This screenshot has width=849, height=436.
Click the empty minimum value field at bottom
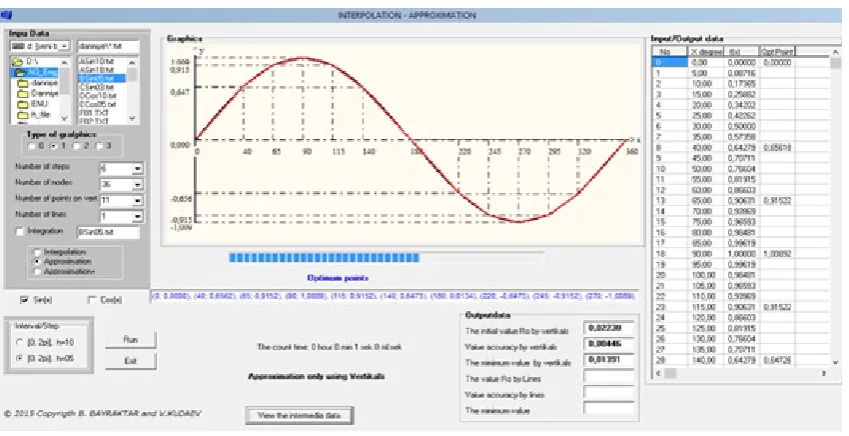[x=609, y=408]
